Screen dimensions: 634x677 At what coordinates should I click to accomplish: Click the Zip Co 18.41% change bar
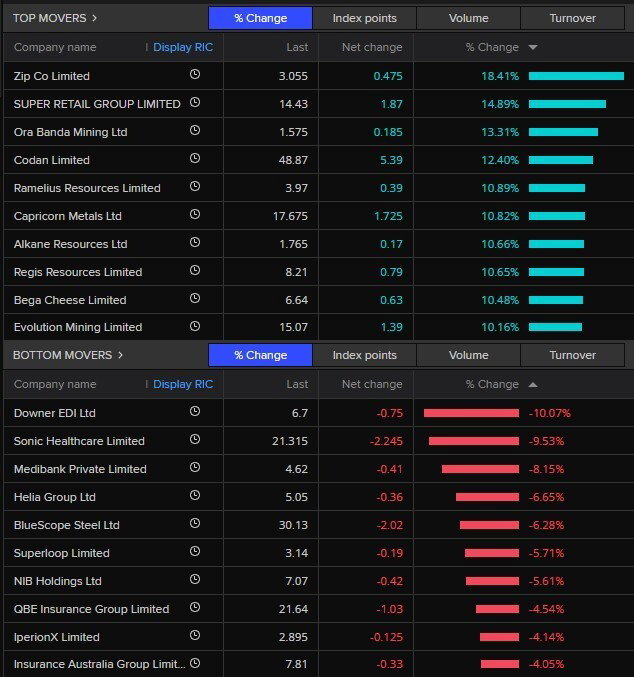pyautogui.click(x=576, y=76)
